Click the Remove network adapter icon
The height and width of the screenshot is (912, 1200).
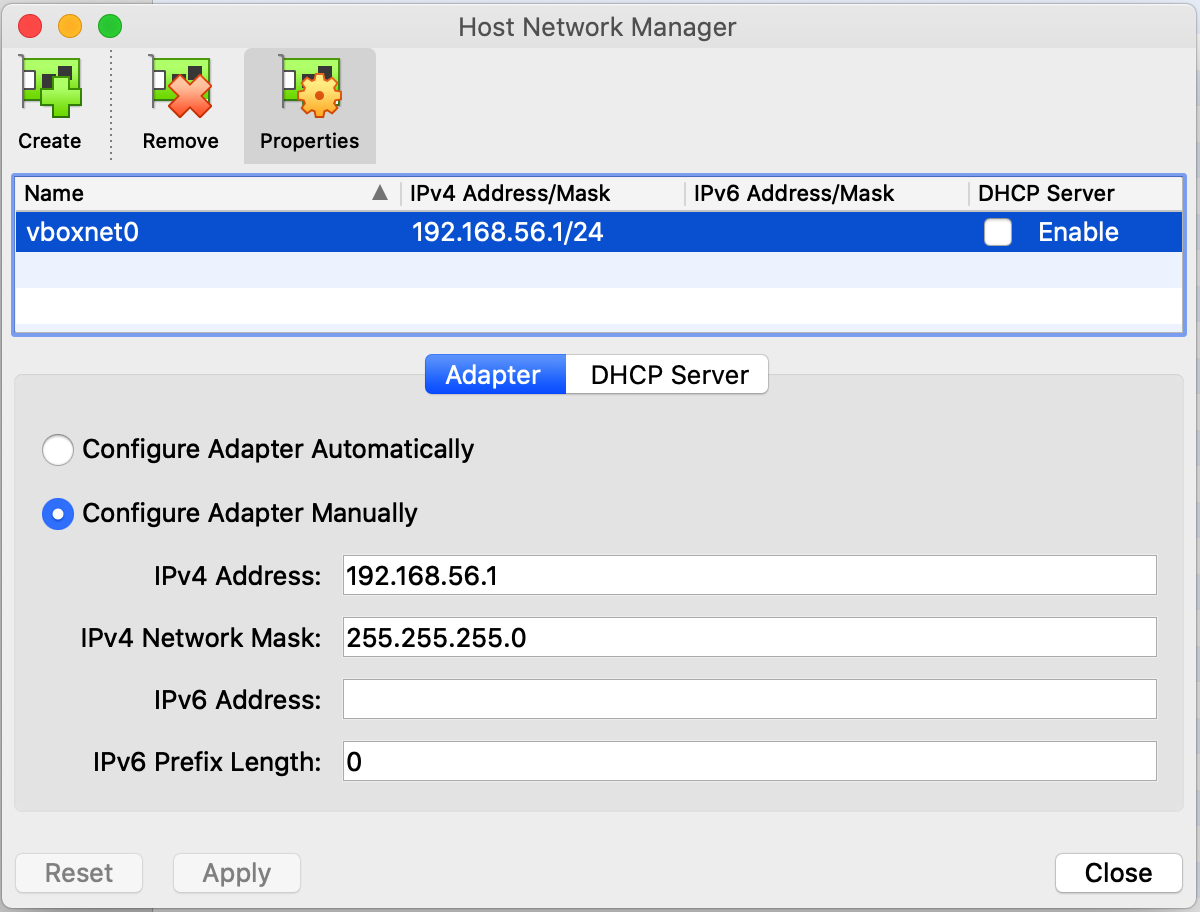180,90
